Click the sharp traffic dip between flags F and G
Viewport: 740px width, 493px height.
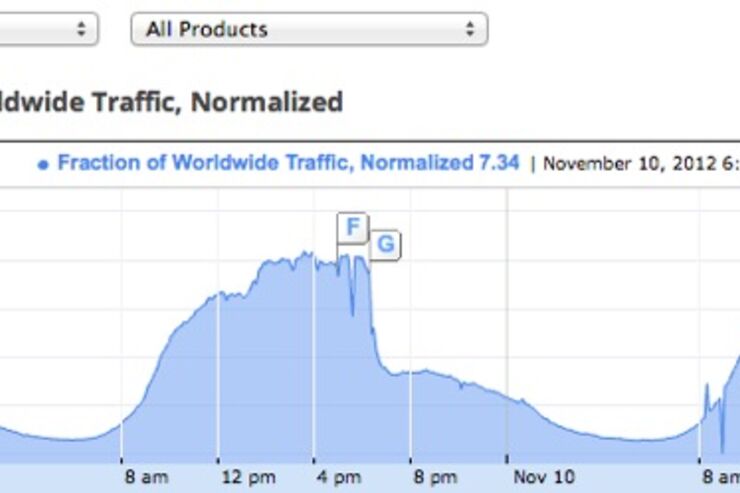pyautogui.click(x=352, y=292)
